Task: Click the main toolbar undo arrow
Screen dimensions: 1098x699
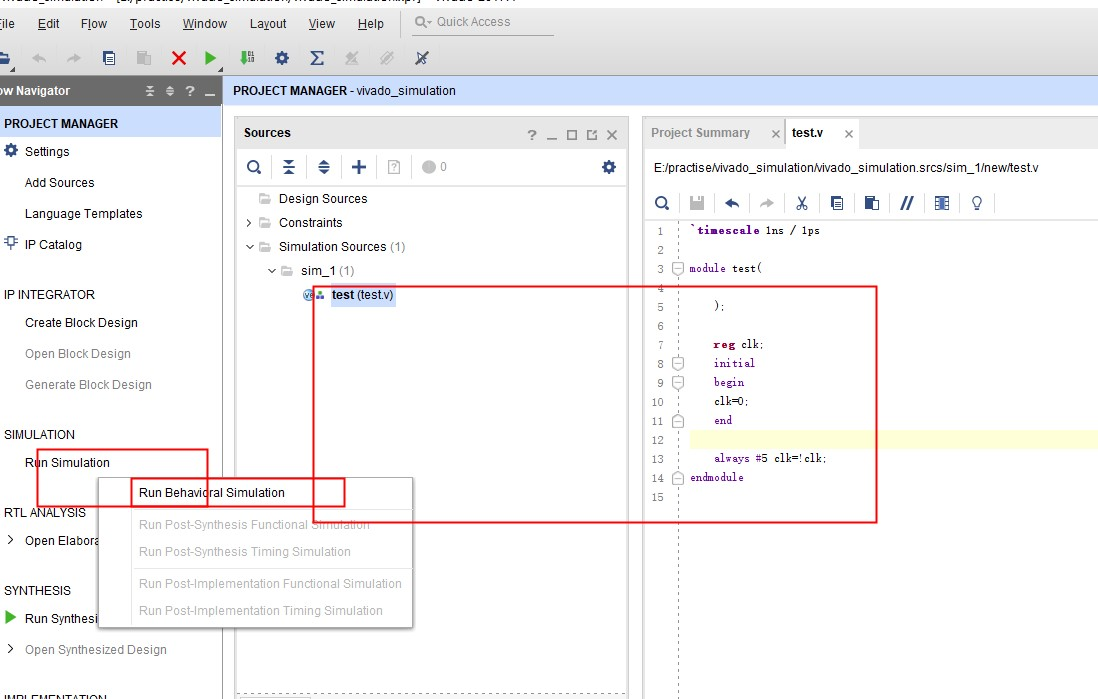Action: [x=39, y=58]
